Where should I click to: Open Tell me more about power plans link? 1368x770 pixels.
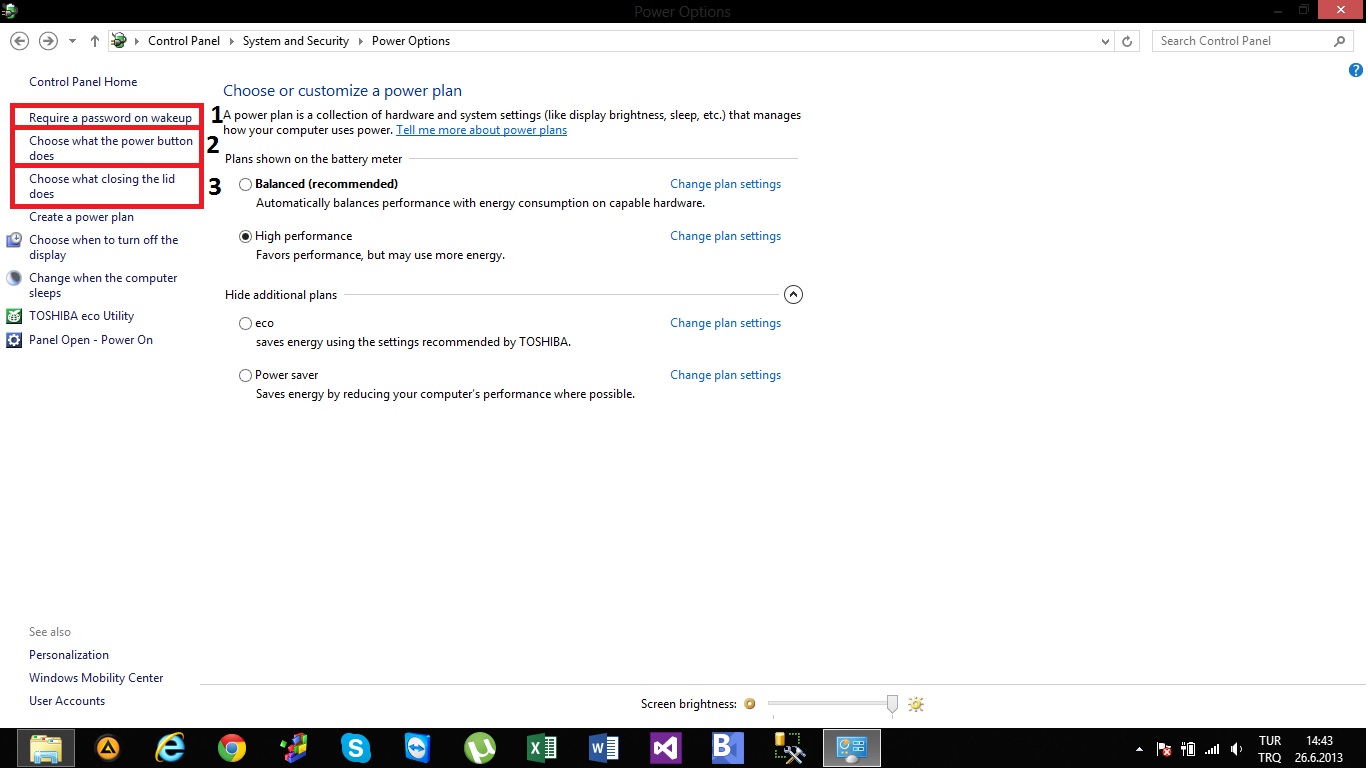481,130
